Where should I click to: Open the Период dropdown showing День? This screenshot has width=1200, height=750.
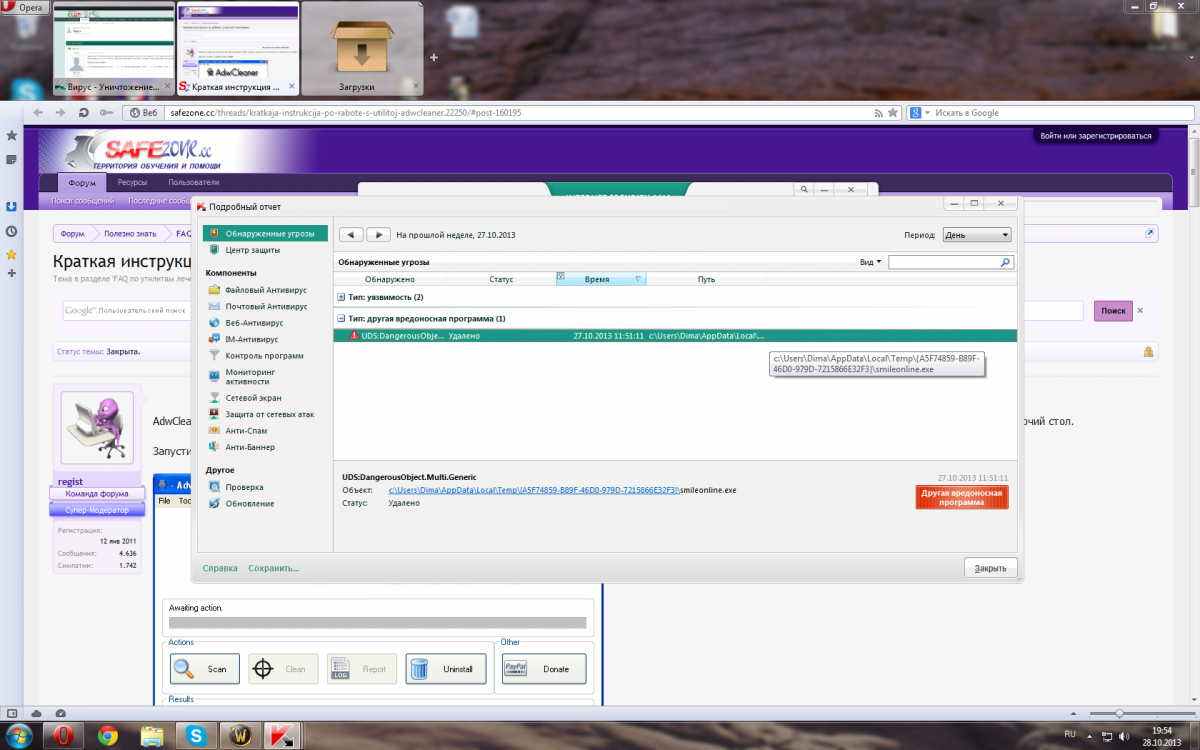[977, 235]
